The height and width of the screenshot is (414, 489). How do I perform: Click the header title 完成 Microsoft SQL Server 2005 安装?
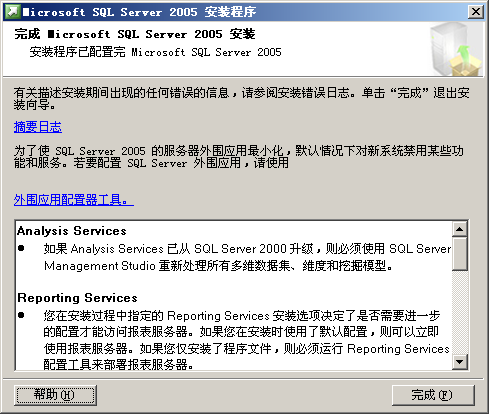pyautogui.click(x=135, y=34)
